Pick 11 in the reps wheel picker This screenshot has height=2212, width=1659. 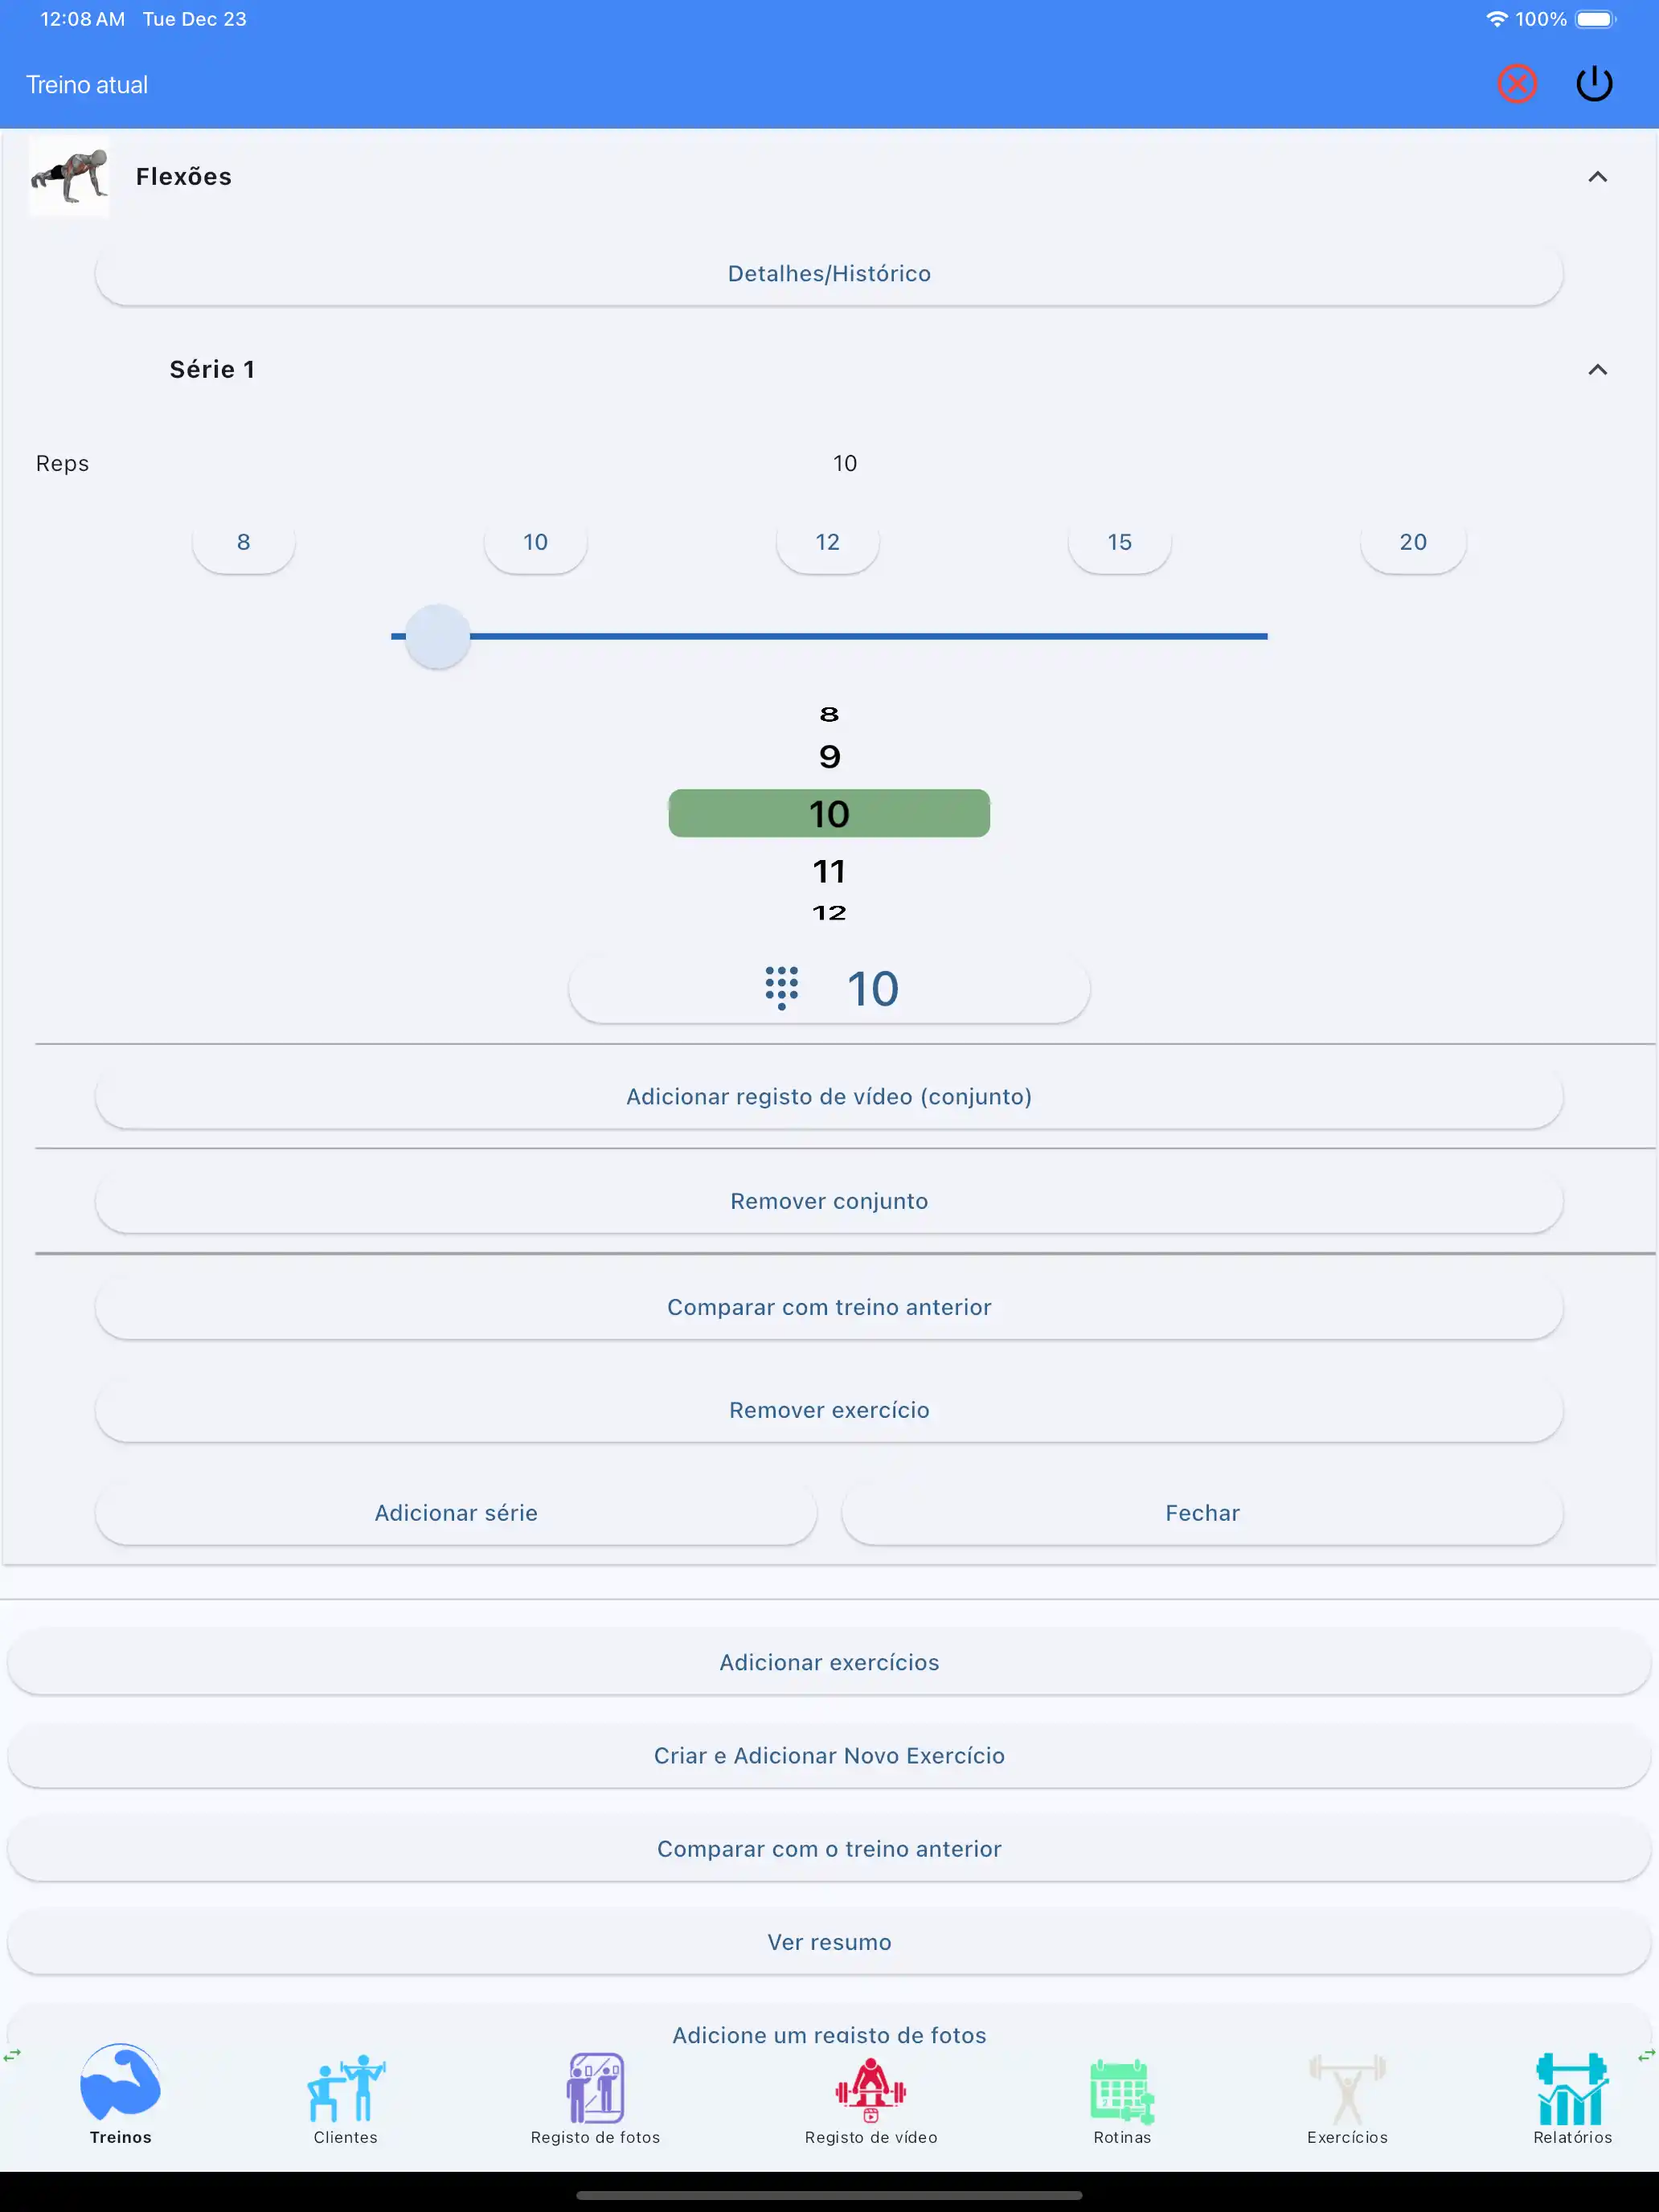pyautogui.click(x=829, y=871)
